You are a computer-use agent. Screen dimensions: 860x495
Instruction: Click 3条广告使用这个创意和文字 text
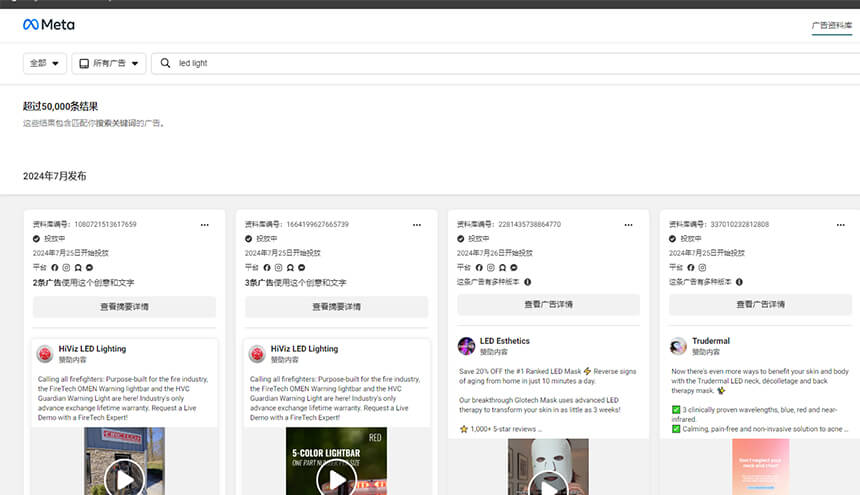[x=296, y=283]
